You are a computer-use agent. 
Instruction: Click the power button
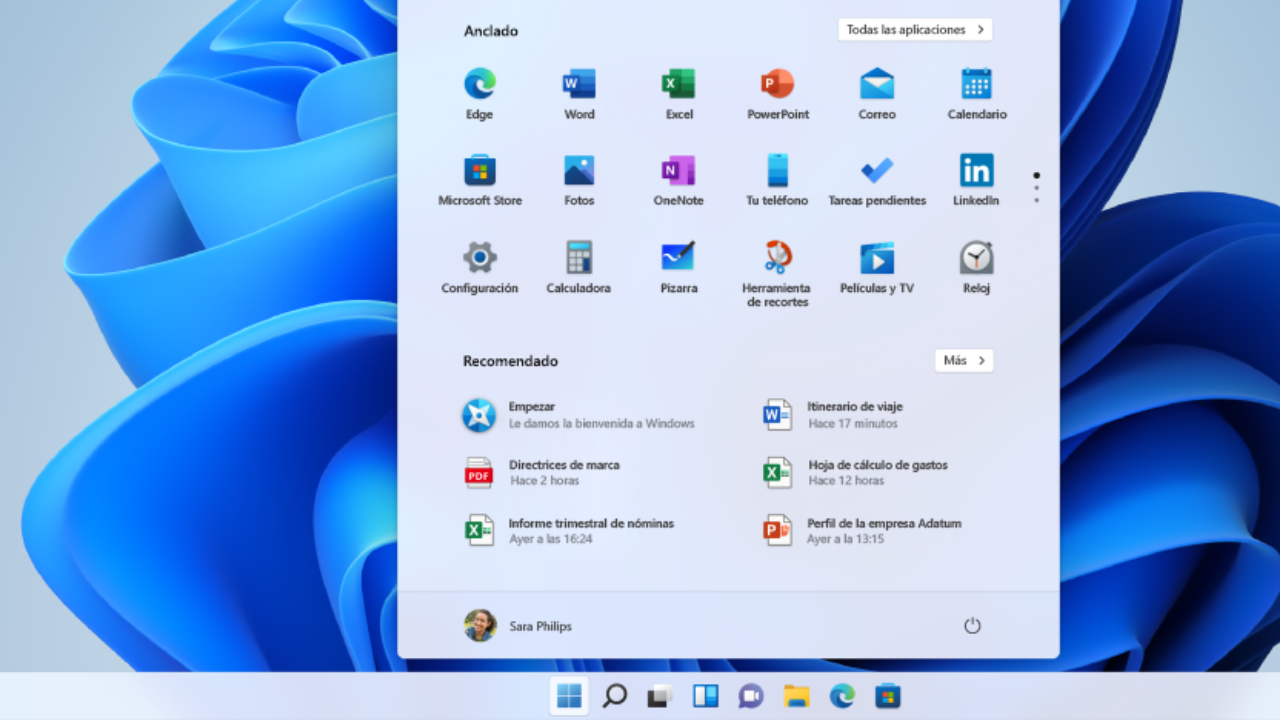coord(972,626)
